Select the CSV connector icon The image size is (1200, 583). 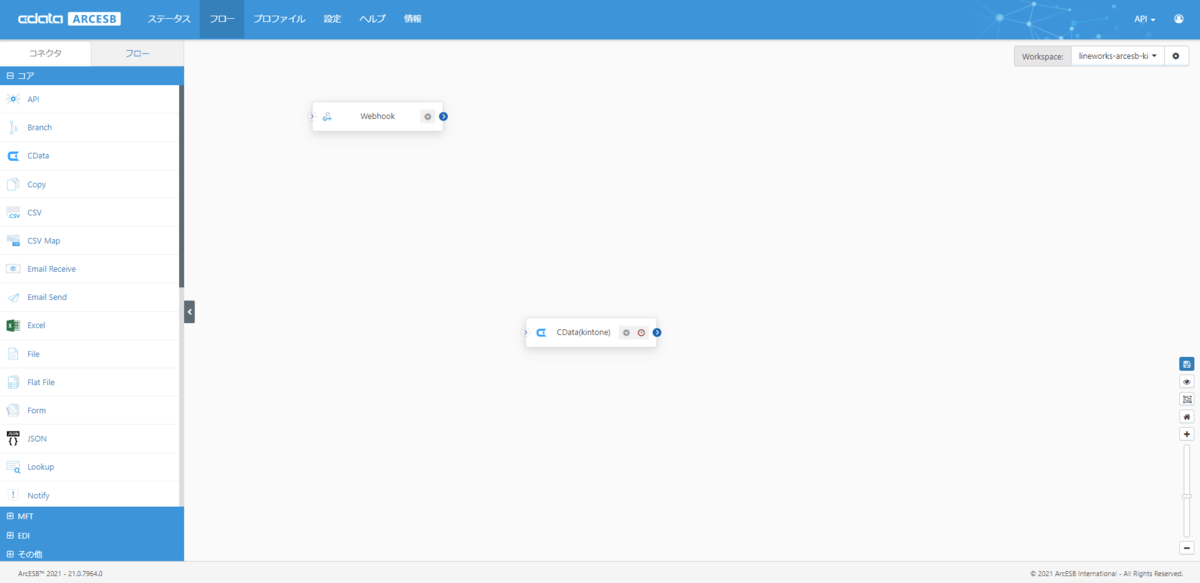13,212
